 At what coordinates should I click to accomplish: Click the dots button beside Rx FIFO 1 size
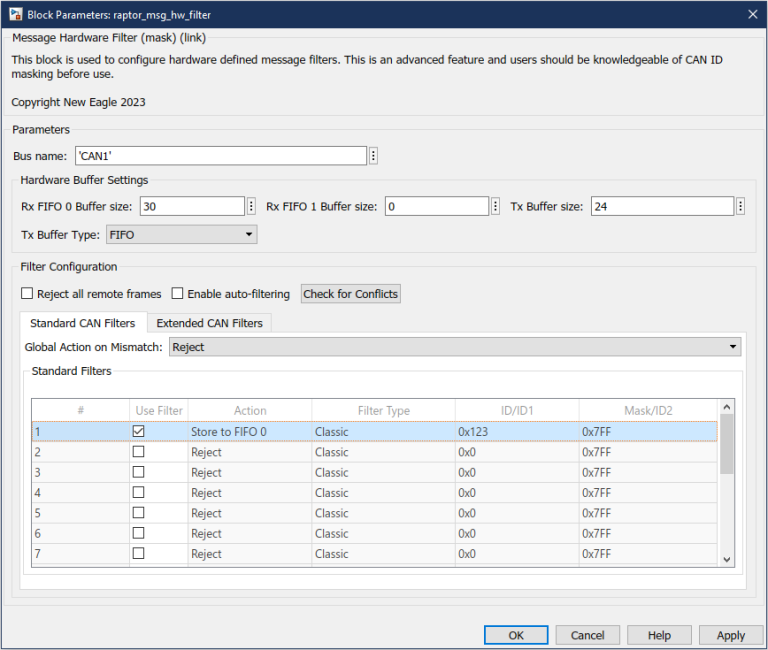495,206
